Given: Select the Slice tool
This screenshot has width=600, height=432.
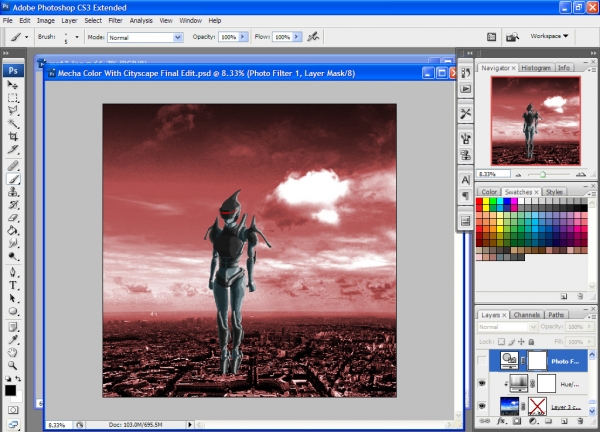Looking at the screenshot, I should pos(13,149).
